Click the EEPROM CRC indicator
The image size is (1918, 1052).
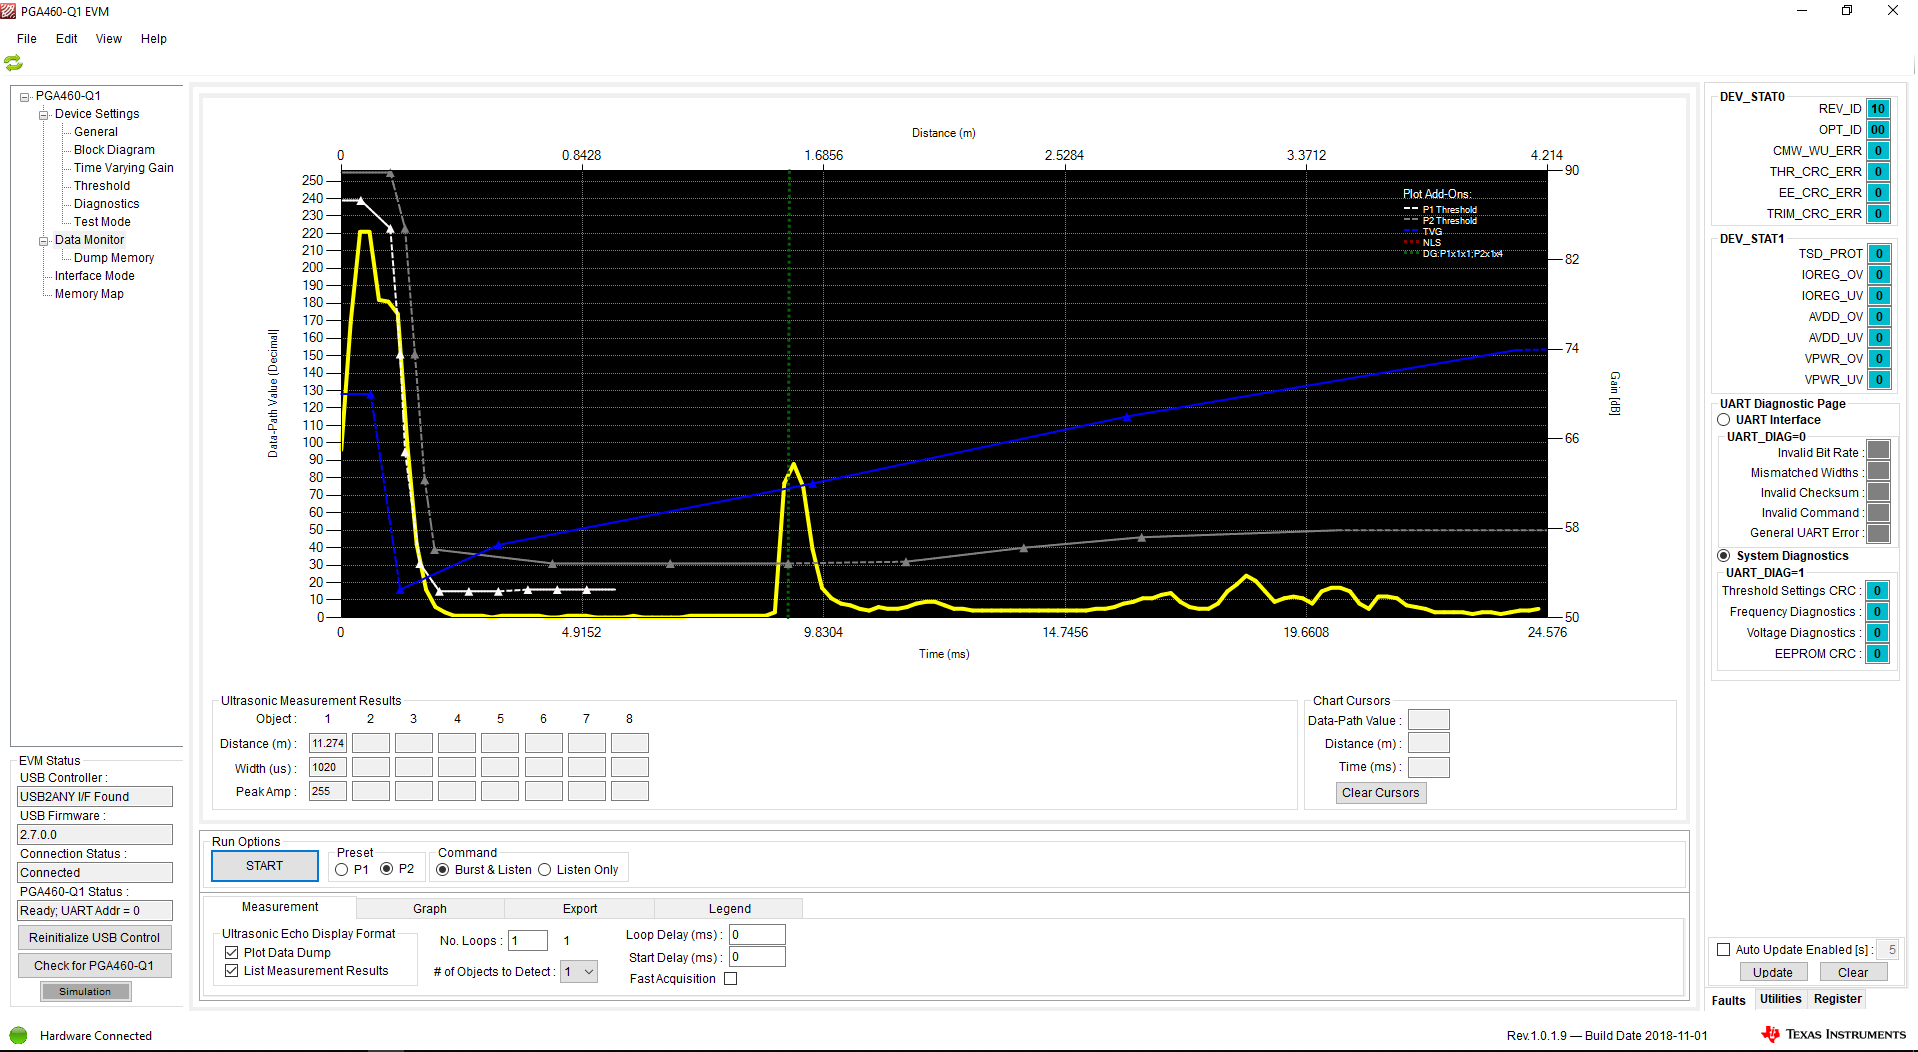tap(1878, 654)
